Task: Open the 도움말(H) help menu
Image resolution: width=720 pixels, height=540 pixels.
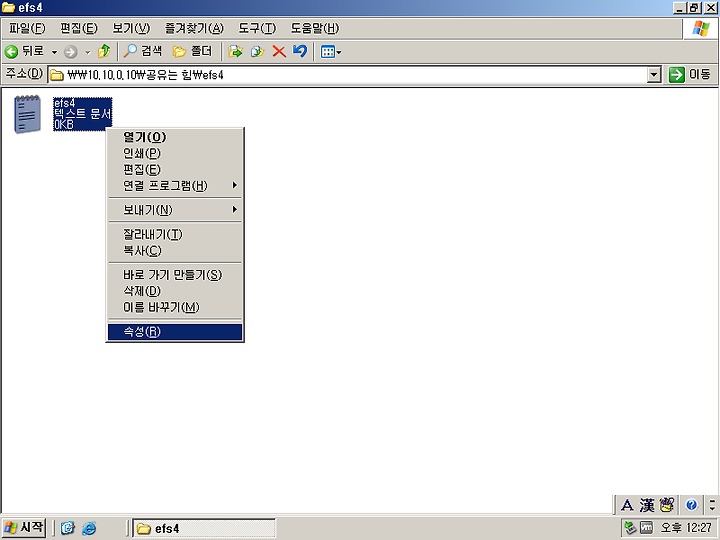Action: pyautogui.click(x=315, y=28)
